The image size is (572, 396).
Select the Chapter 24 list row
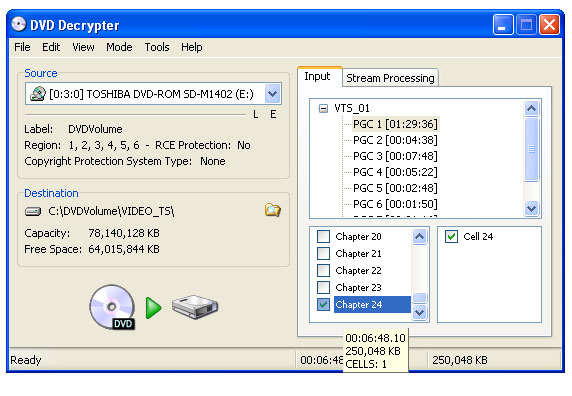[x=372, y=304]
